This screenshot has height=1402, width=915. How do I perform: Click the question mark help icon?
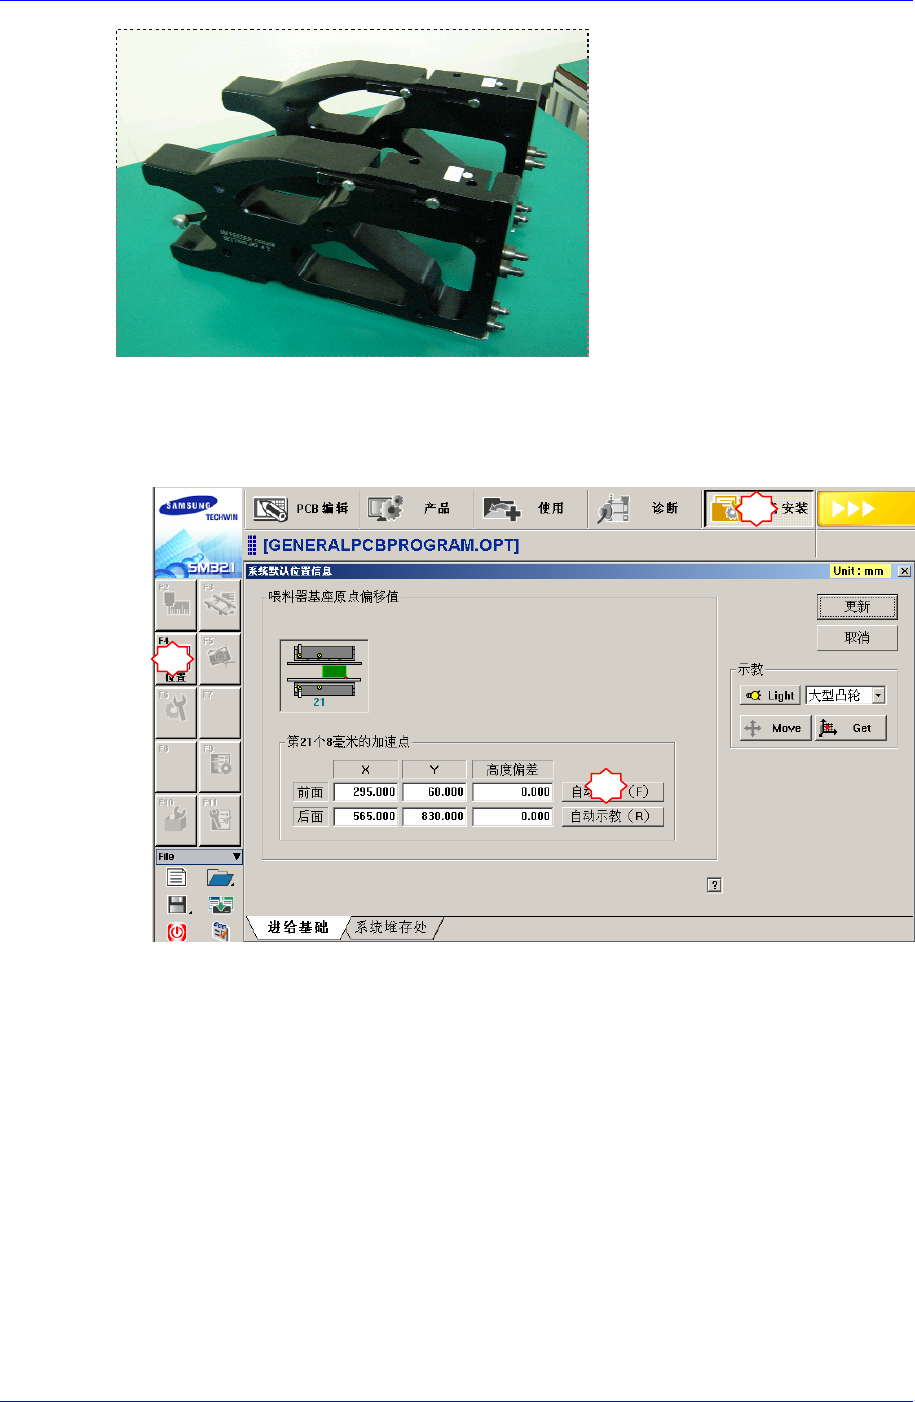click(714, 884)
